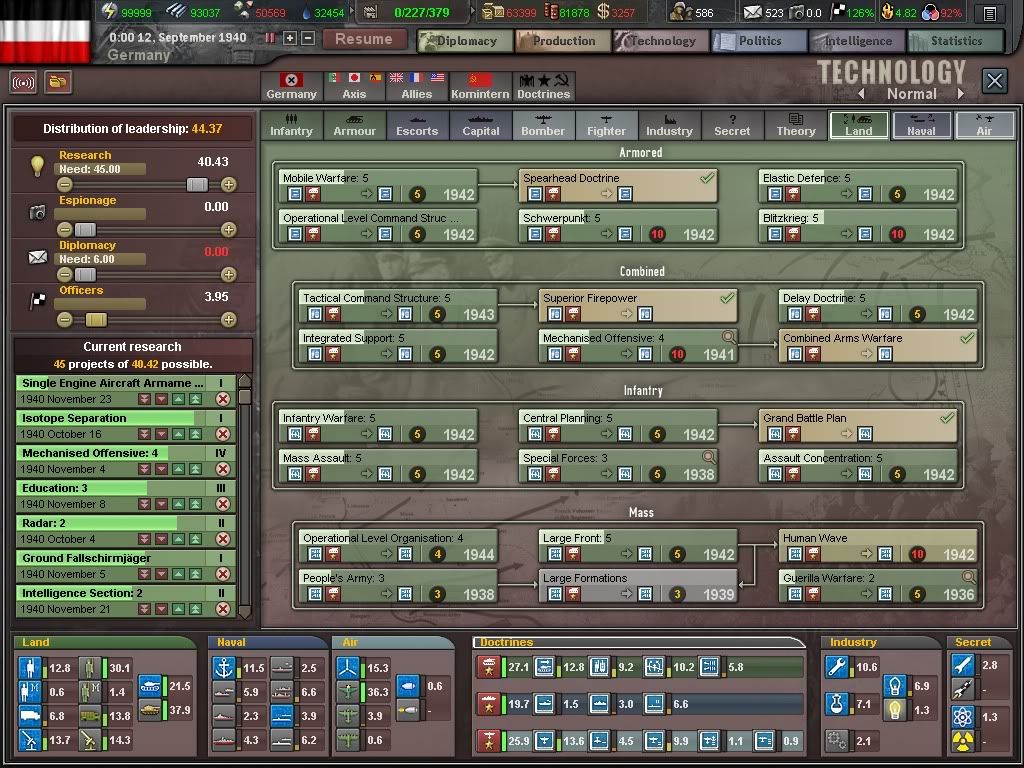Click the Espionage slider handle

(x=85, y=230)
